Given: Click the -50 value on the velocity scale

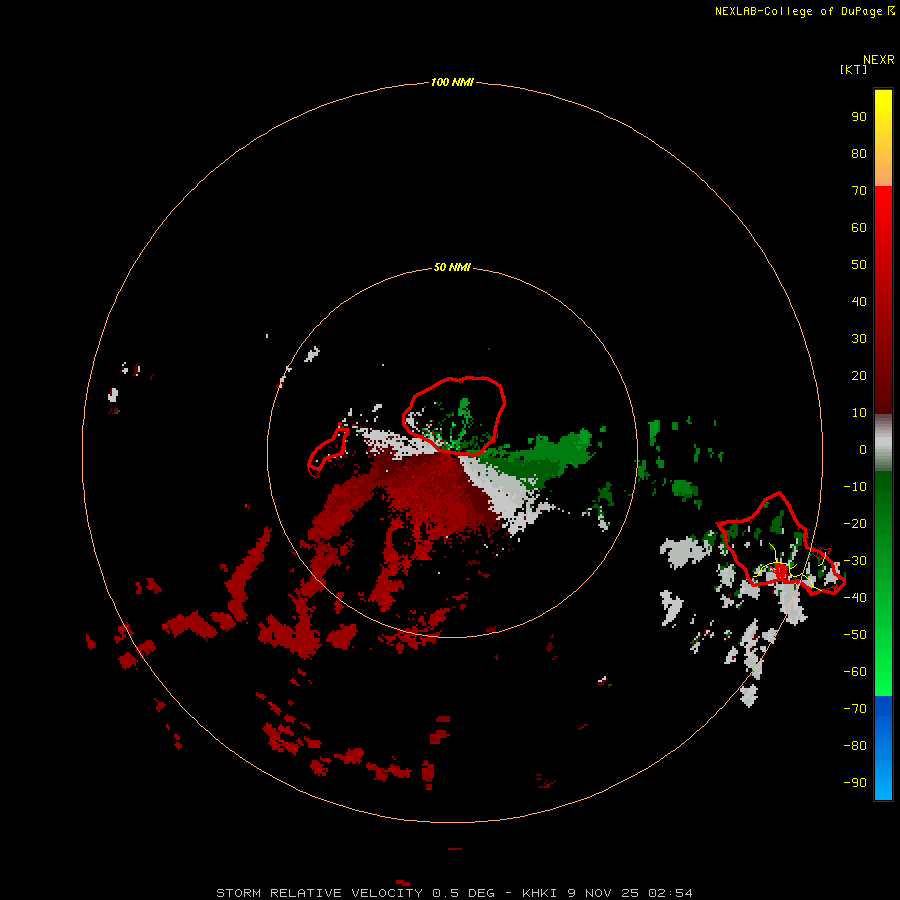Looking at the screenshot, I should [855, 635].
